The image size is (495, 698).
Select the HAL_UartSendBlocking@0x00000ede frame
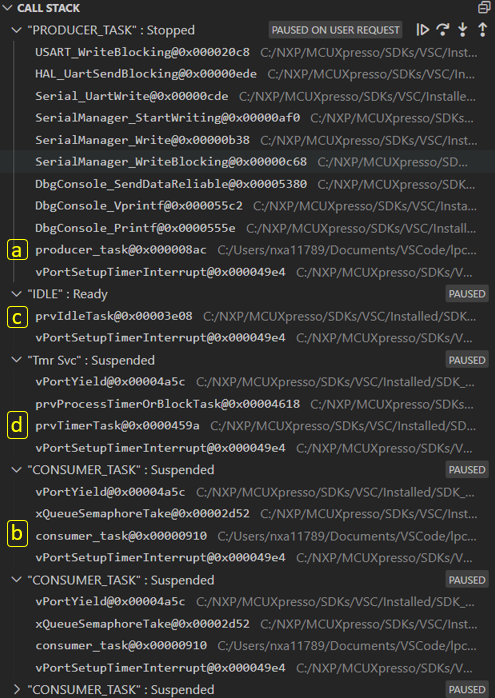[x=248, y=74]
